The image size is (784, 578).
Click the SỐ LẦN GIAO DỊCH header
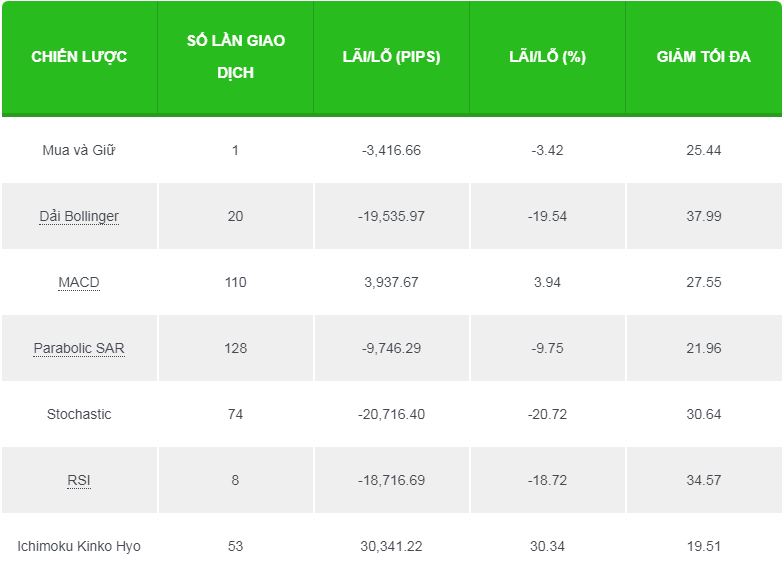pyautogui.click(x=235, y=57)
